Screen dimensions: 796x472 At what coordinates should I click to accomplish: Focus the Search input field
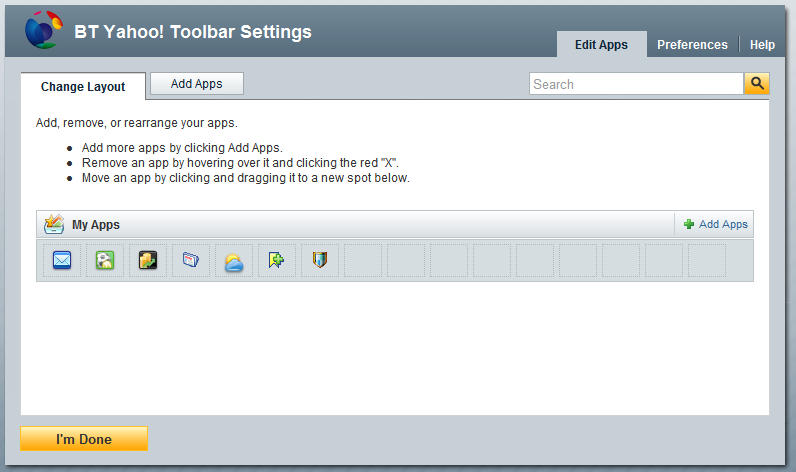click(x=636, y=84)
